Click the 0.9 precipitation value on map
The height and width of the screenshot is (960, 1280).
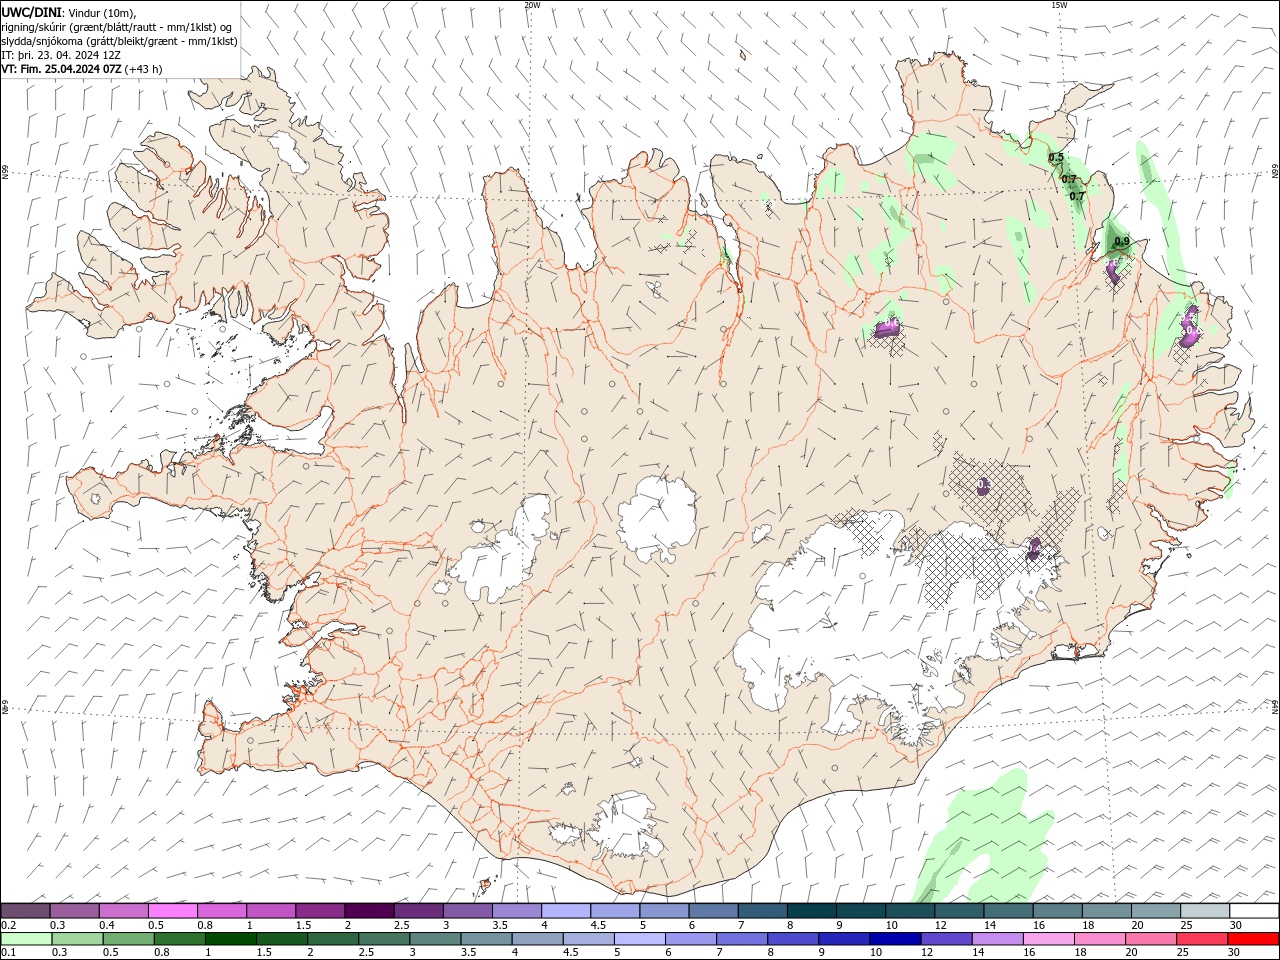click(x=1122, y=241)
